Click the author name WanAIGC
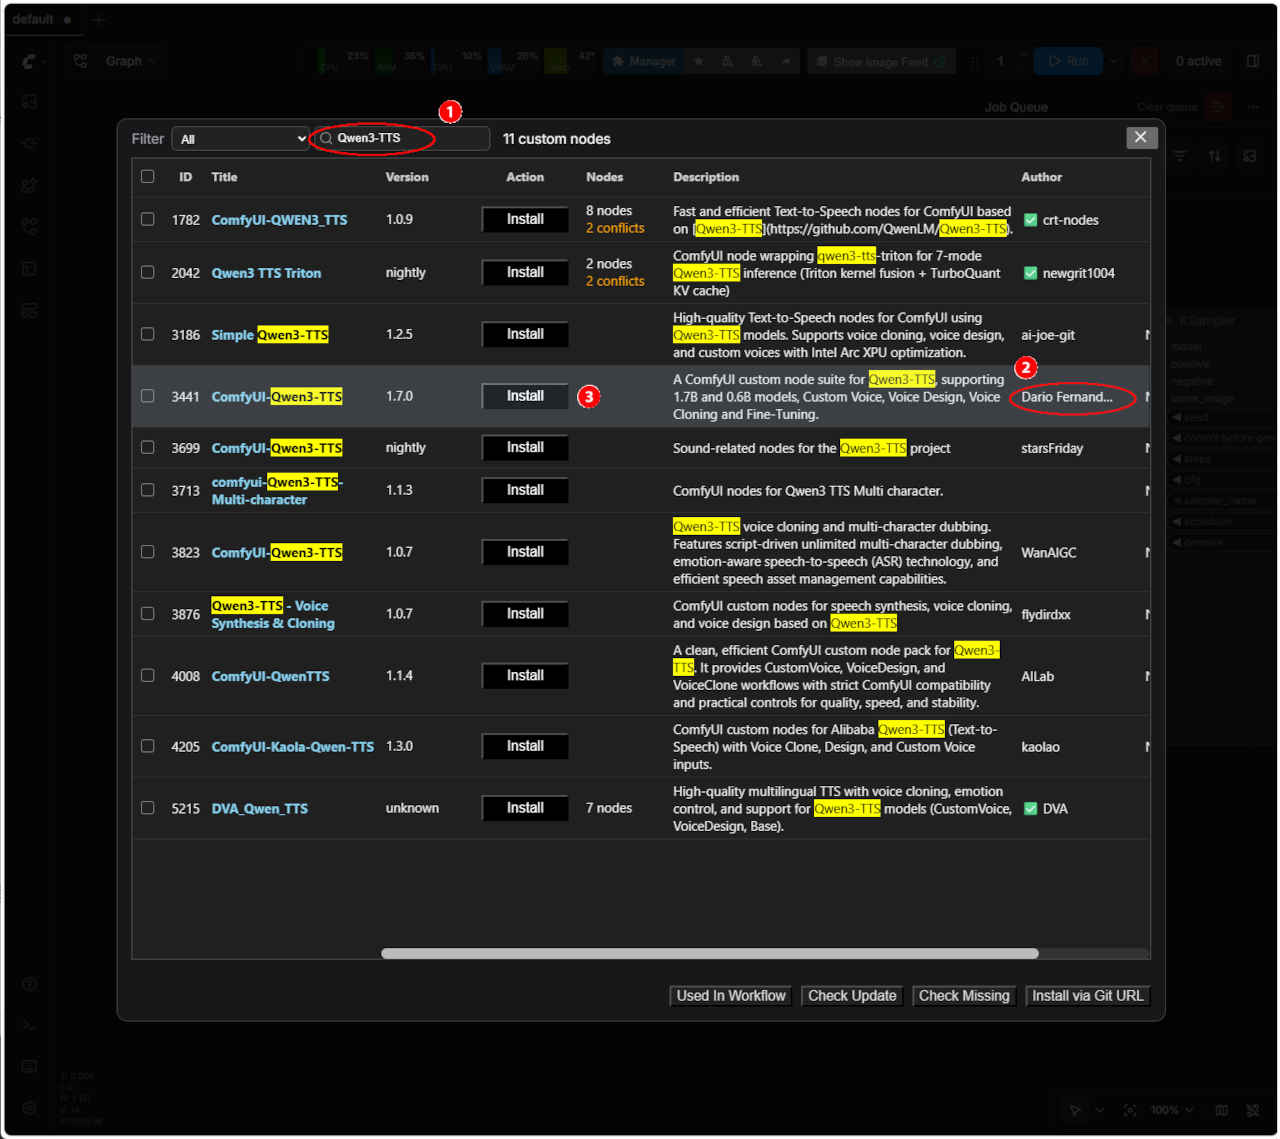The height and width of the screenshot is (1139, 1280). [1049, 552]
